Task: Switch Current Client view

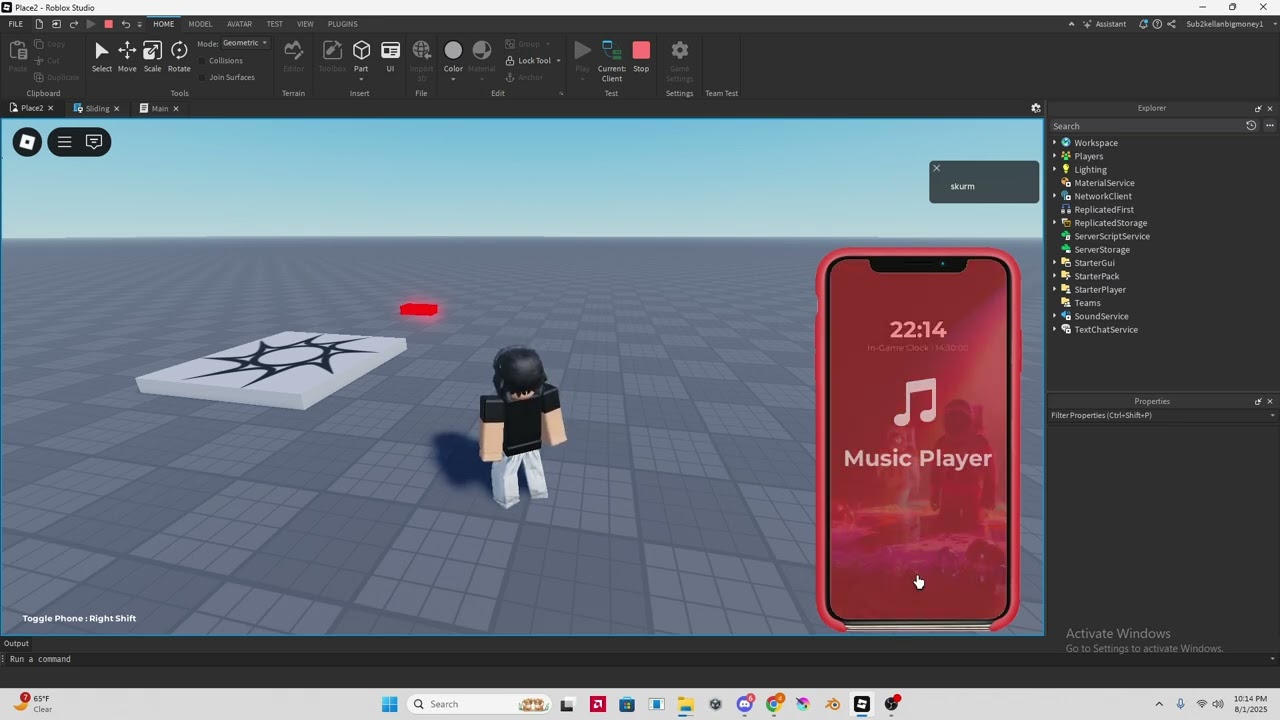Action: point(612,60)
